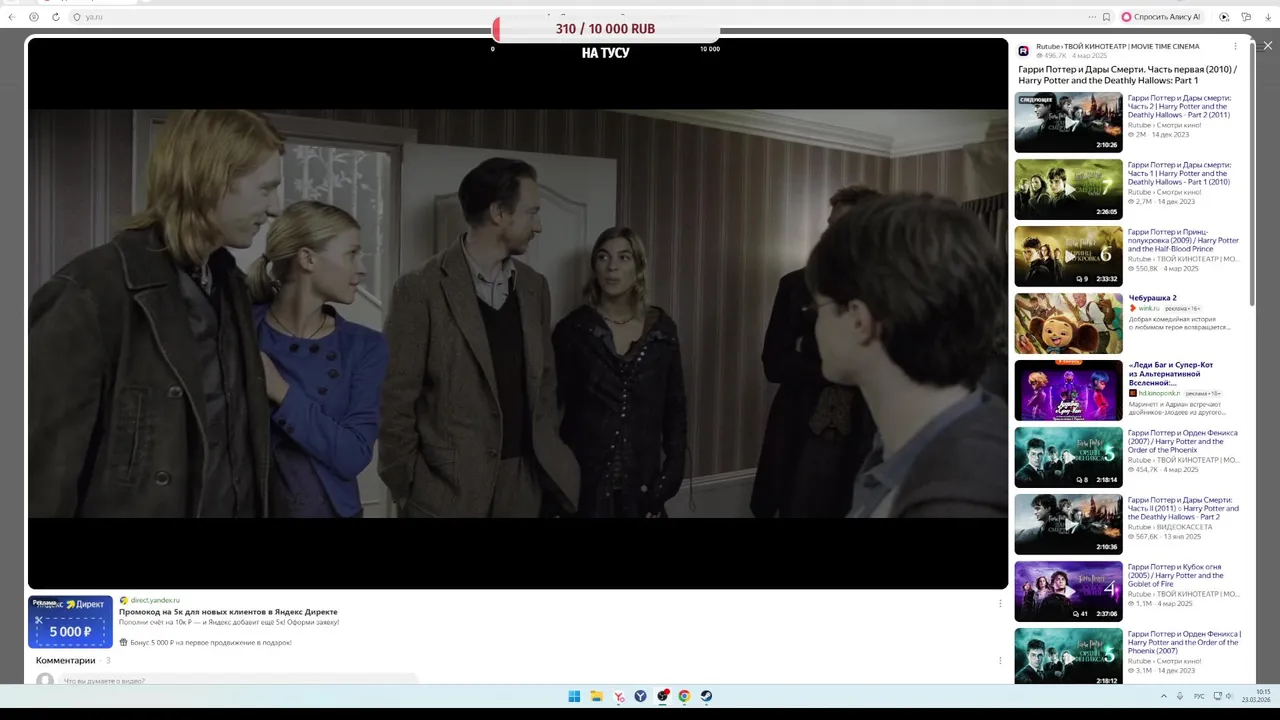Open the browser downloads icon
Screen dimensions: 1280x720
(x=1268, y=17)
